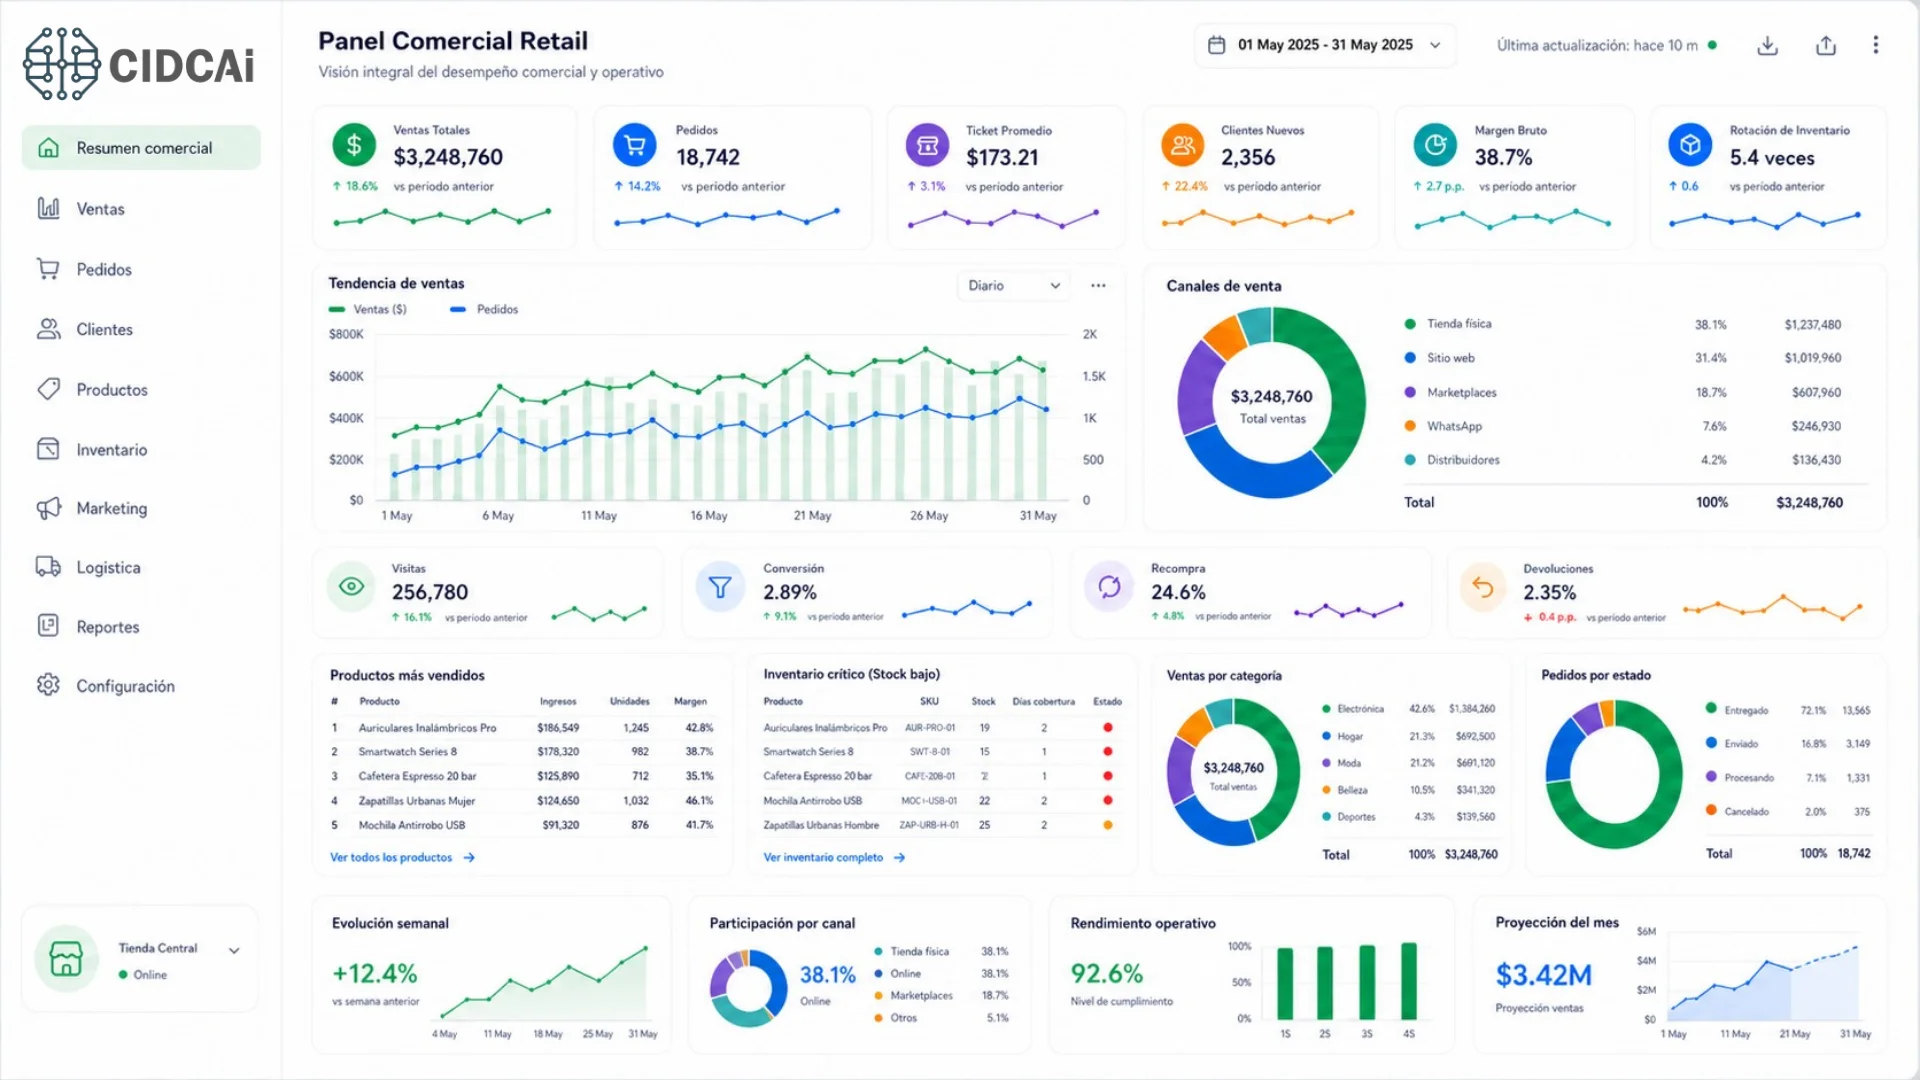Go to the Ventas section
This screenshot has width=1920, height=1080.
coord(100,209)
